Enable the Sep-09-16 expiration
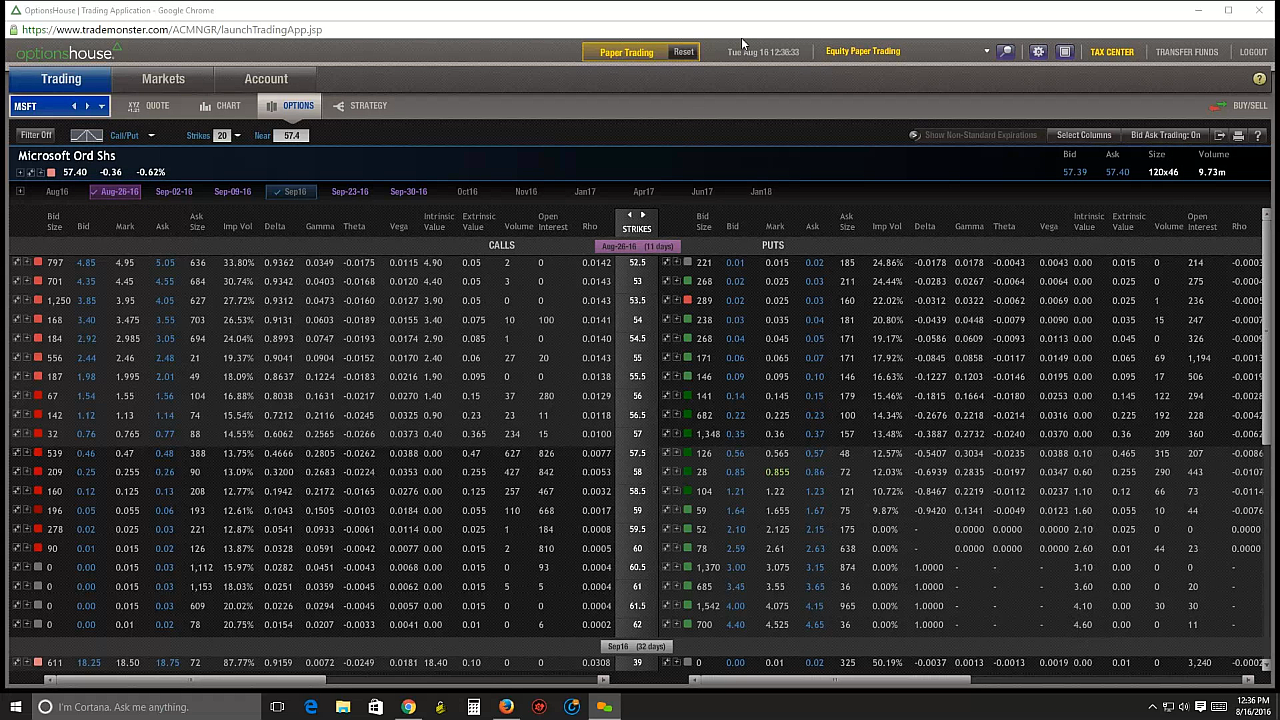Viewport: 1280px width, 720px height. [232, 192]
